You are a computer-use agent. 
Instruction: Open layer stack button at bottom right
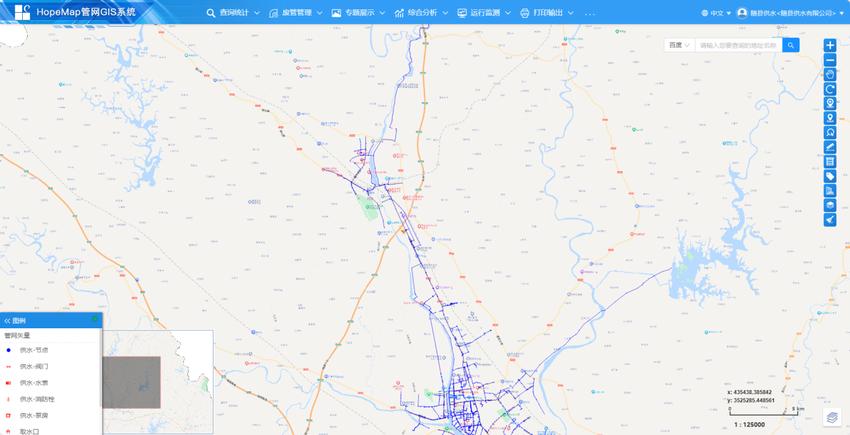click(831, 415)
